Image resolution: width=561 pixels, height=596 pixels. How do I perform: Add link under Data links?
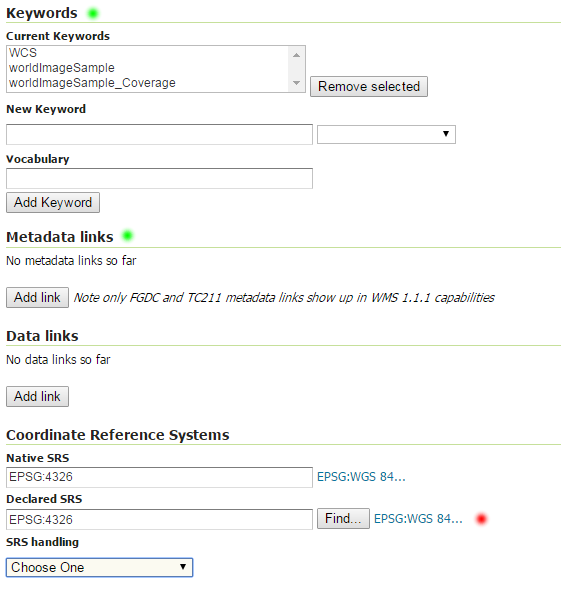click(37, 396)
